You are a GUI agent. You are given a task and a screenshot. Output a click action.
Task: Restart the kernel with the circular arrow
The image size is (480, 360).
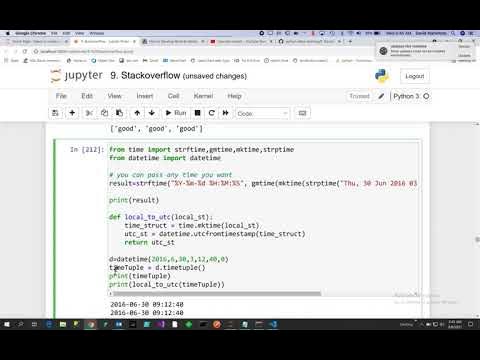pyautogui.click(x=211, y=113)
